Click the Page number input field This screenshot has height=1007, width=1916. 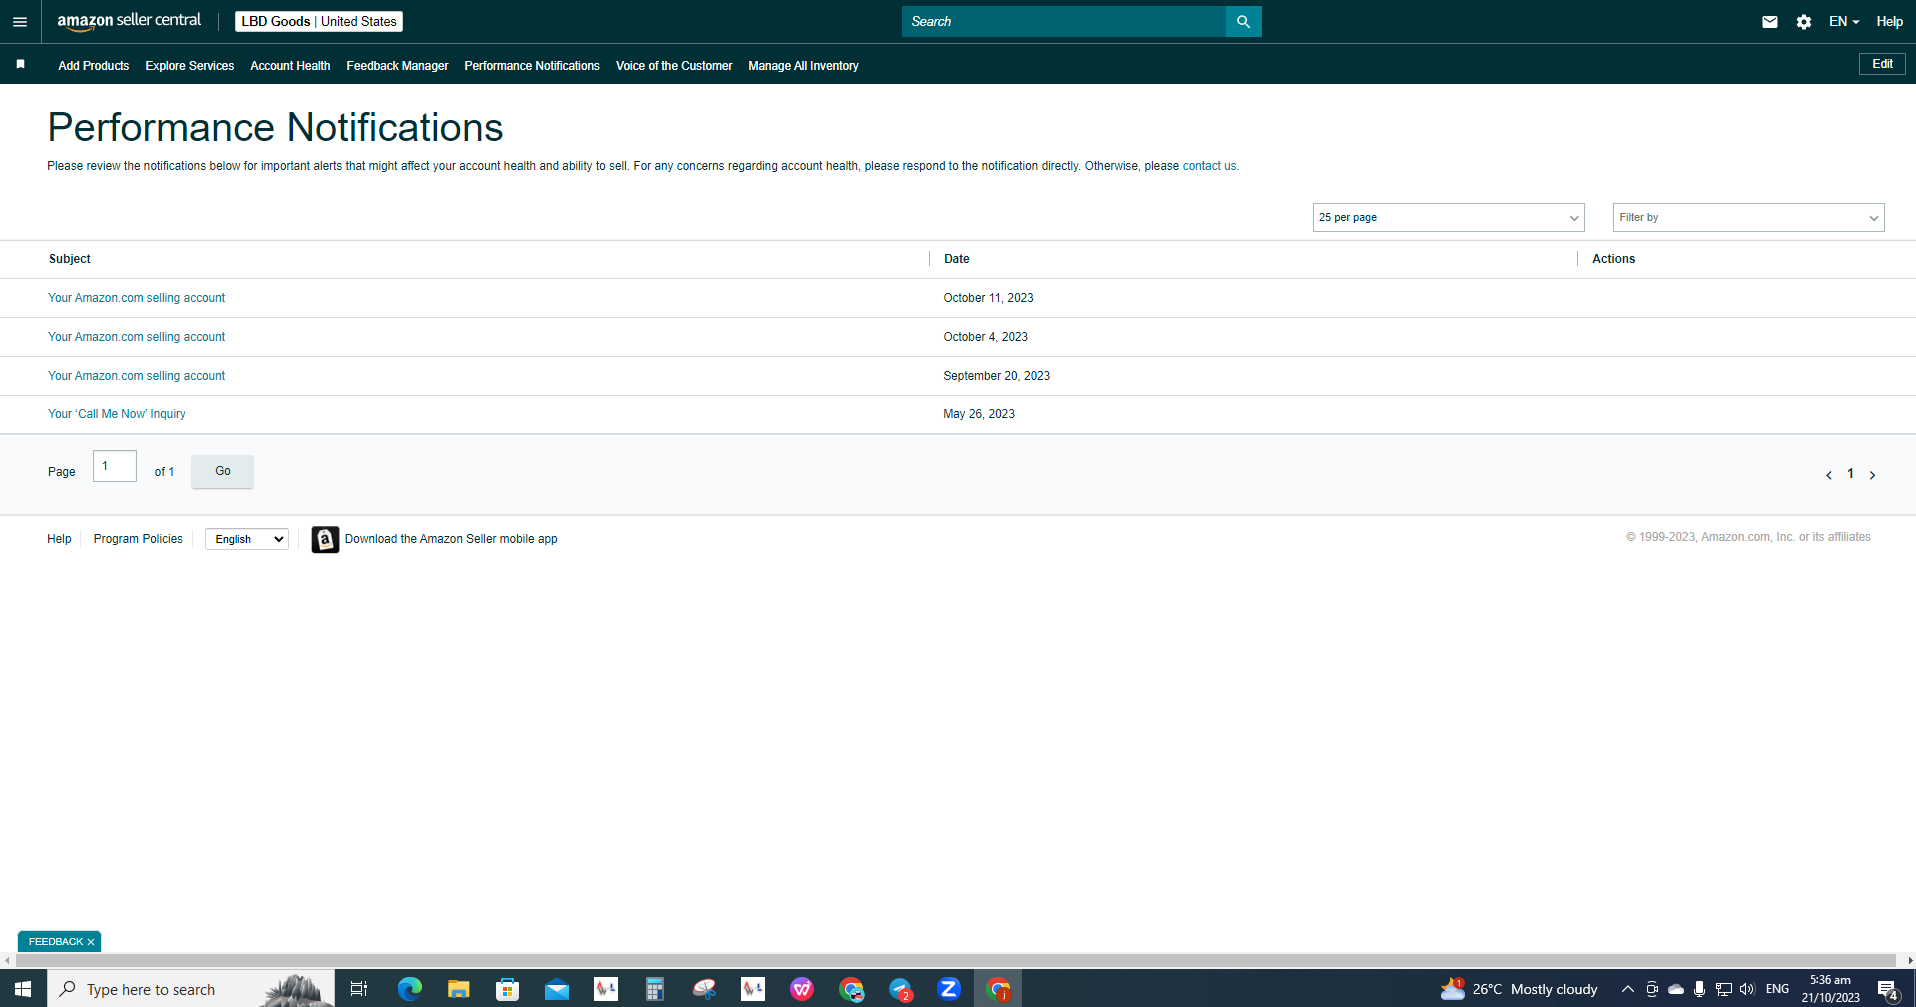pos(115,466)
